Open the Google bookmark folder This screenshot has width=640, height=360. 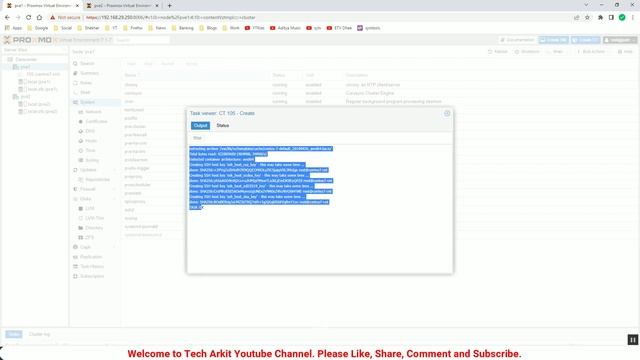pos(38,28)
